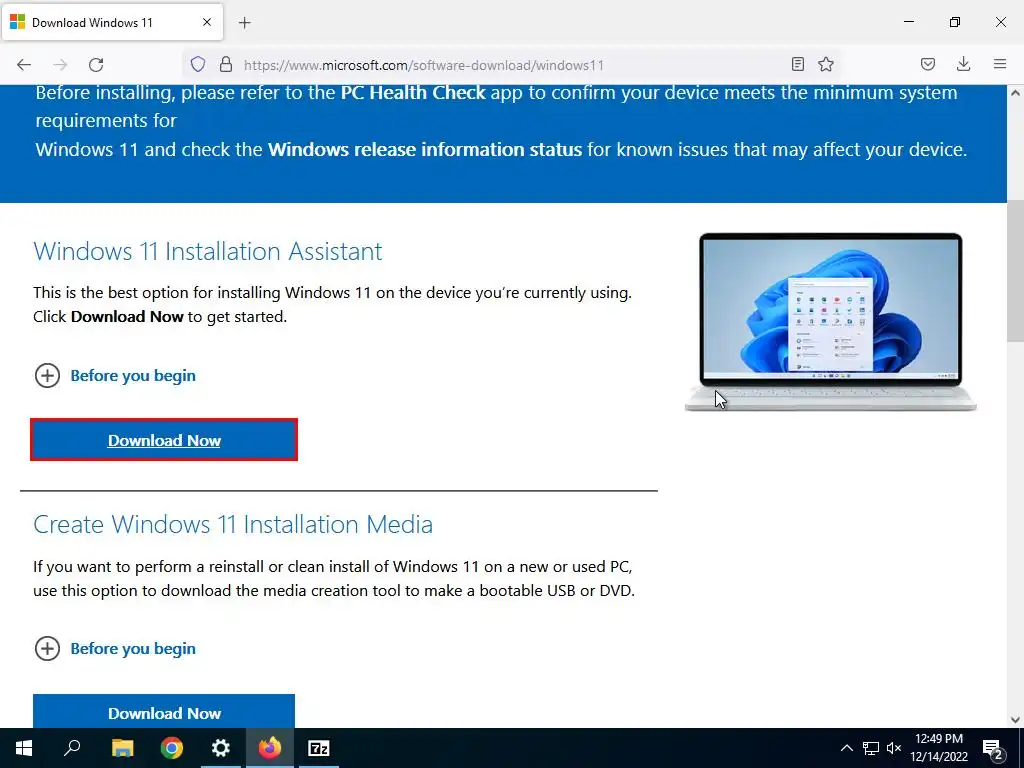Launch Google Chrome from taskbar

(x=172, y=748)
